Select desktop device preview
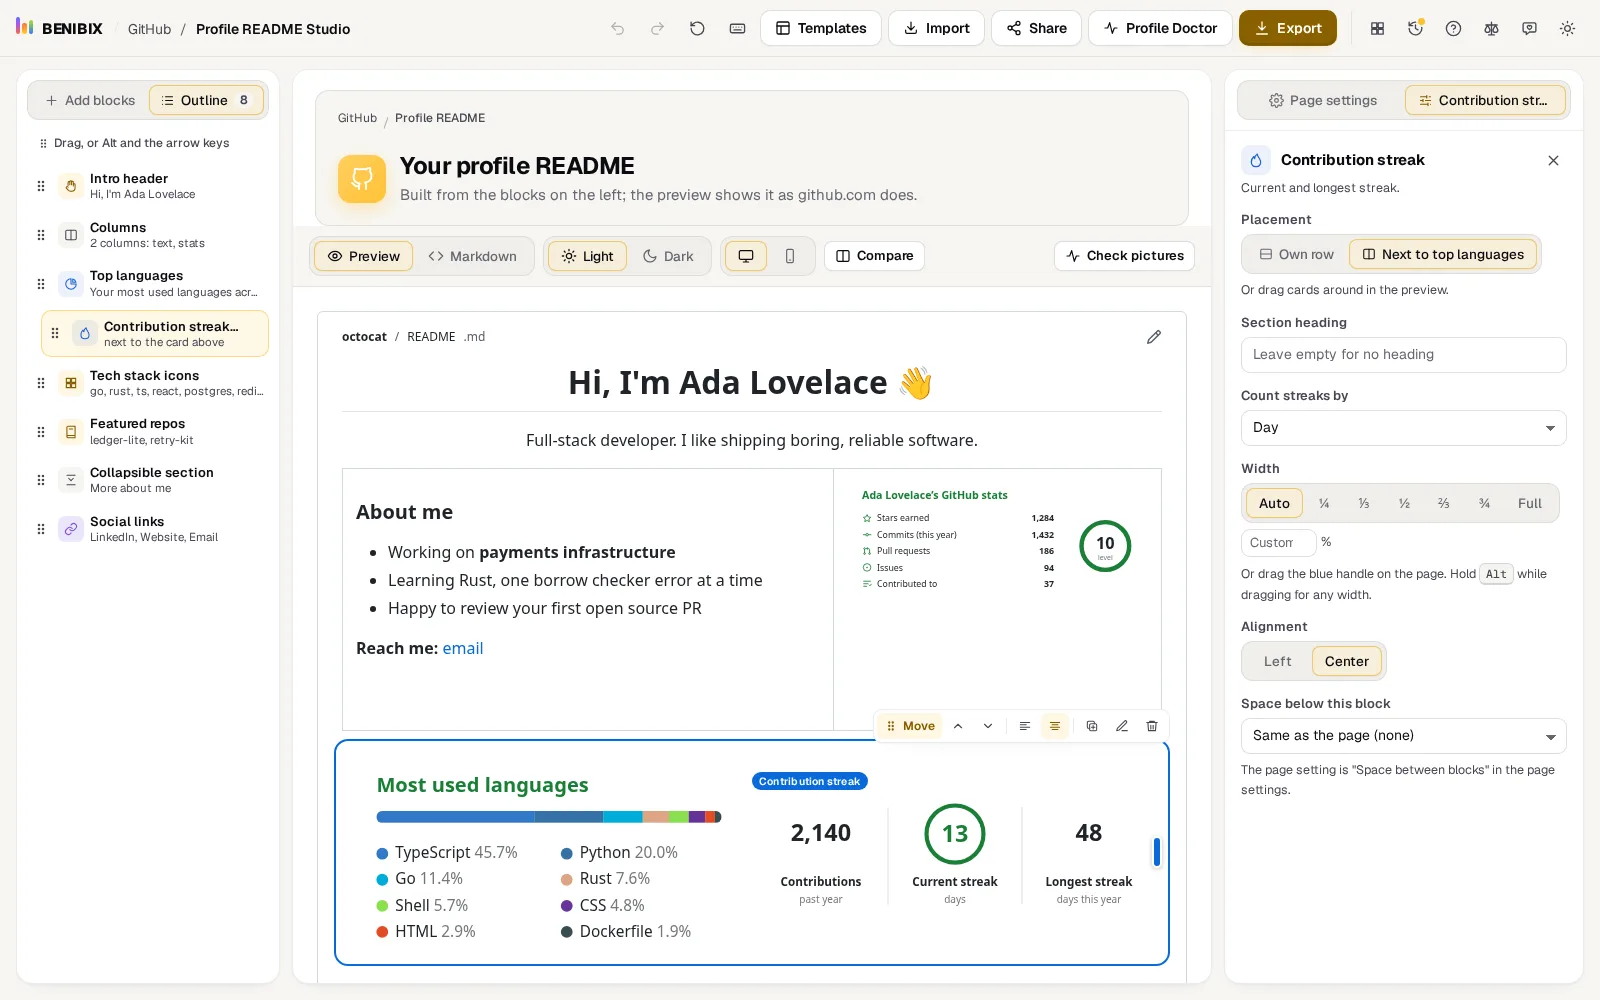Viewport: 1600px width, 1000px height. tap(746, 256)
